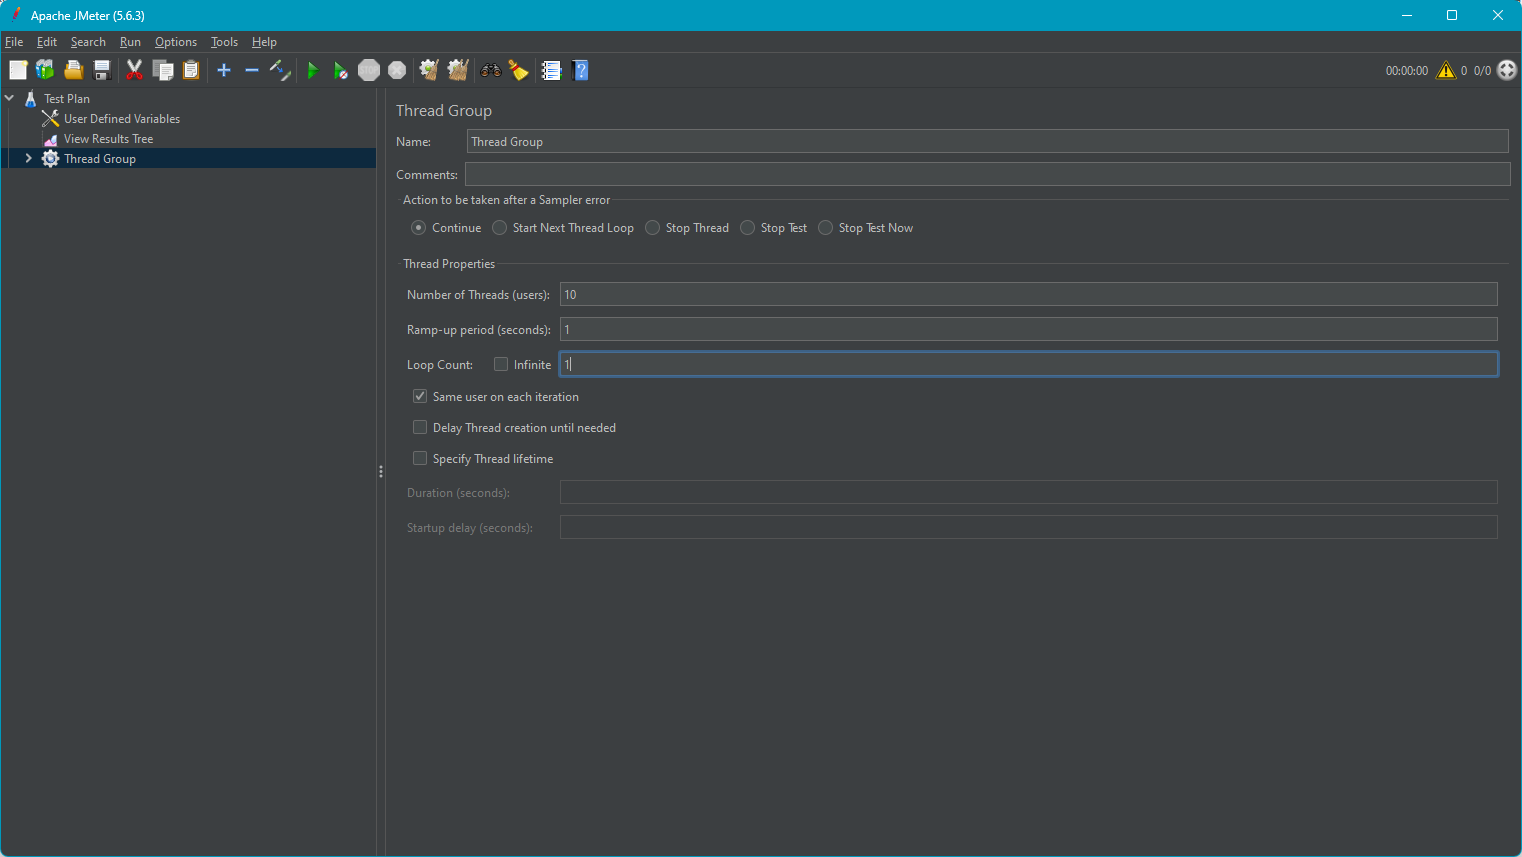Click the split pane divider handle dots
Image resolution: width=1522 pixels, height=857 pixels.
click(381, 471)
